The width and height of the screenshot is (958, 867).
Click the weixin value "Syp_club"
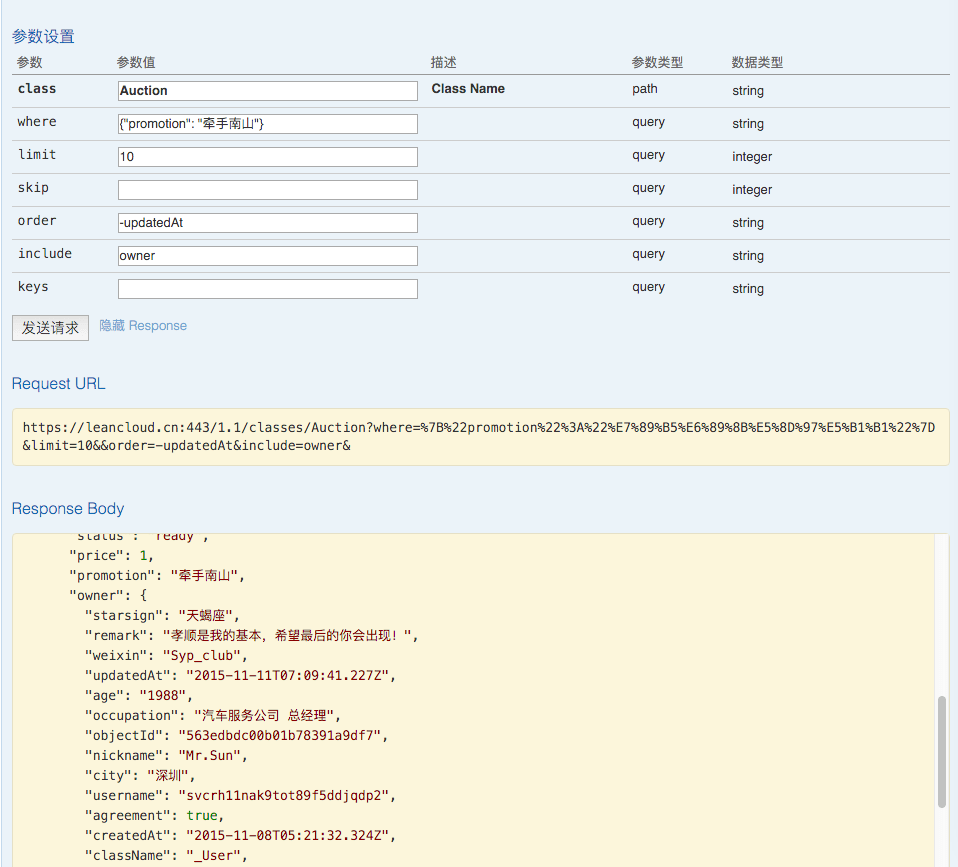click(202, 656)
